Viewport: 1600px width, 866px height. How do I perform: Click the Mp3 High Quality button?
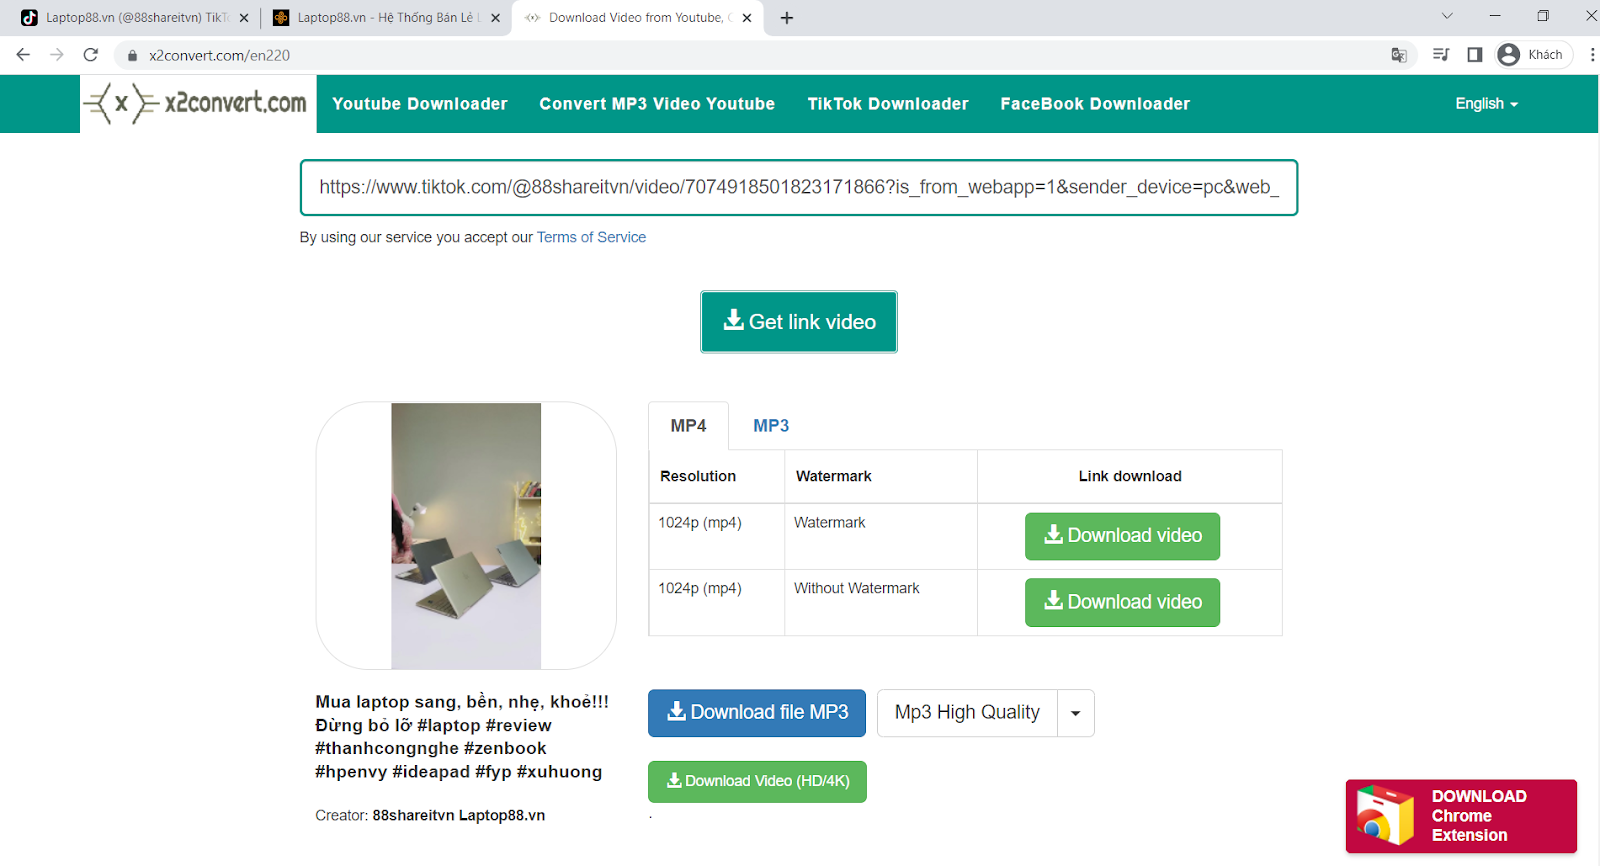[967, 713]
